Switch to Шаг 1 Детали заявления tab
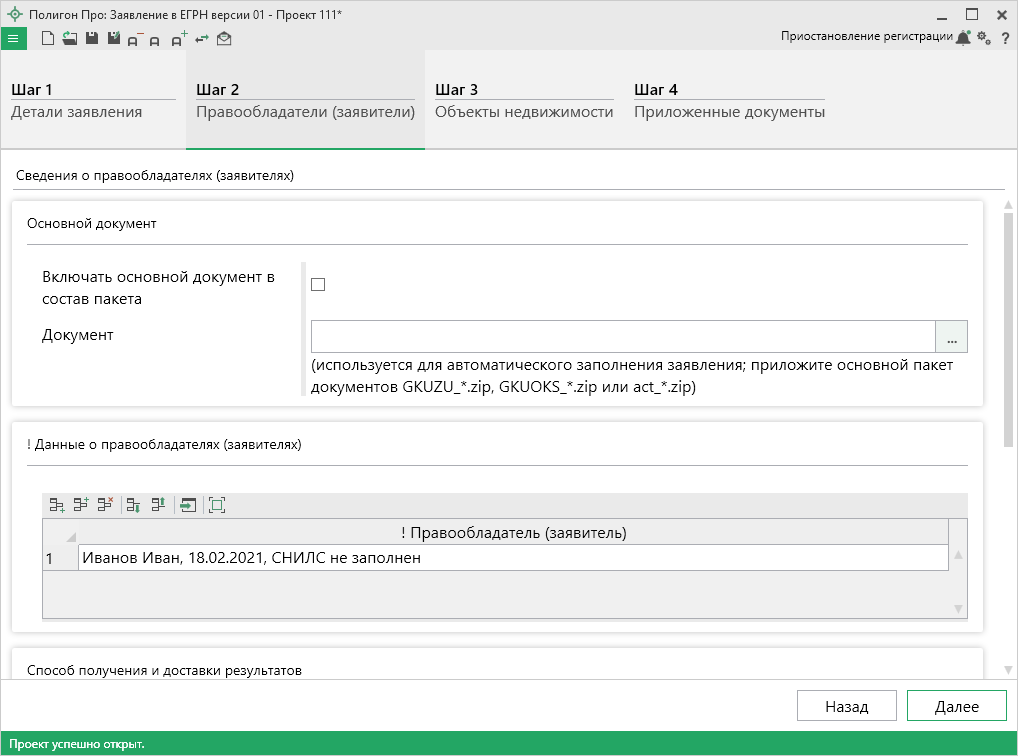This screenshot has height=756, width=1018. (93, 101)
